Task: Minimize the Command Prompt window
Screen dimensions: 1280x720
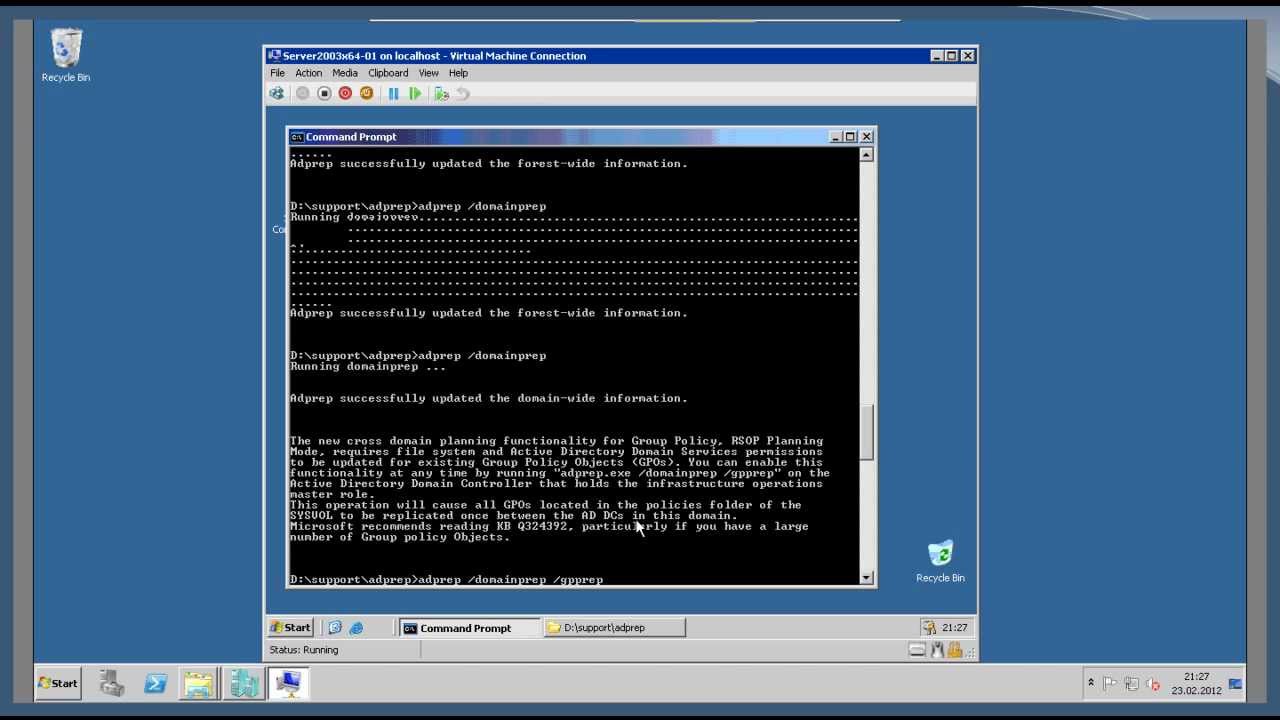Action: point(835,137)
